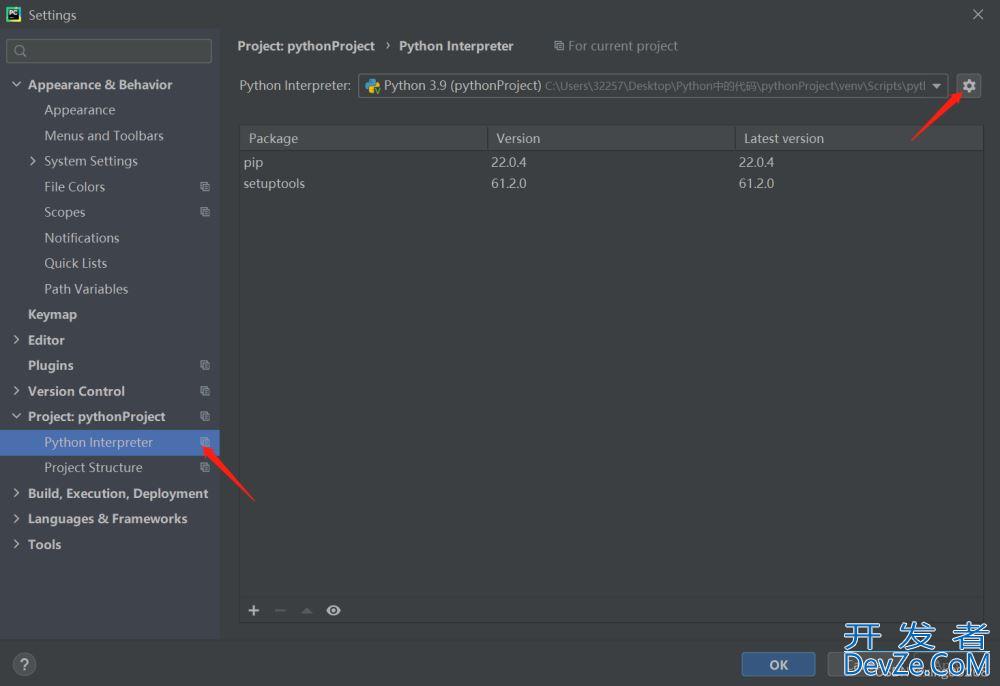Click Project: pythonProject breadcrumb
Viewport: 1000px width, 686px height.
click(306, 46)
